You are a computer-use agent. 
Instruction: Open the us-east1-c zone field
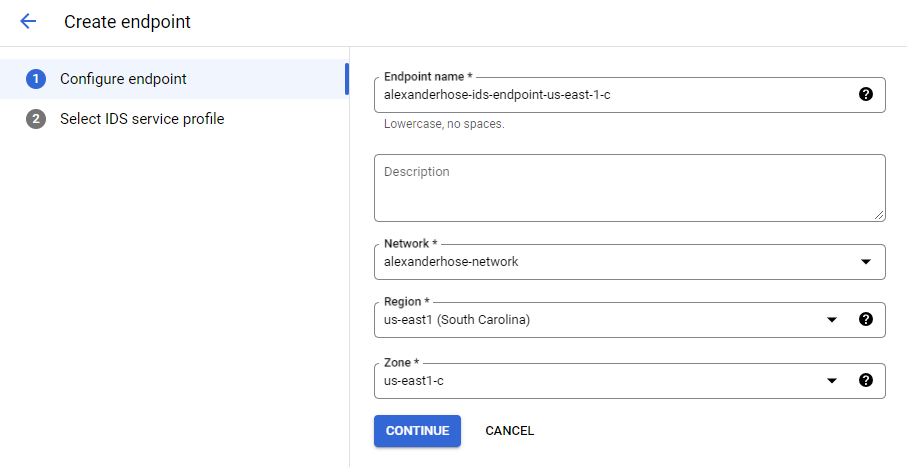click(629, 381)
